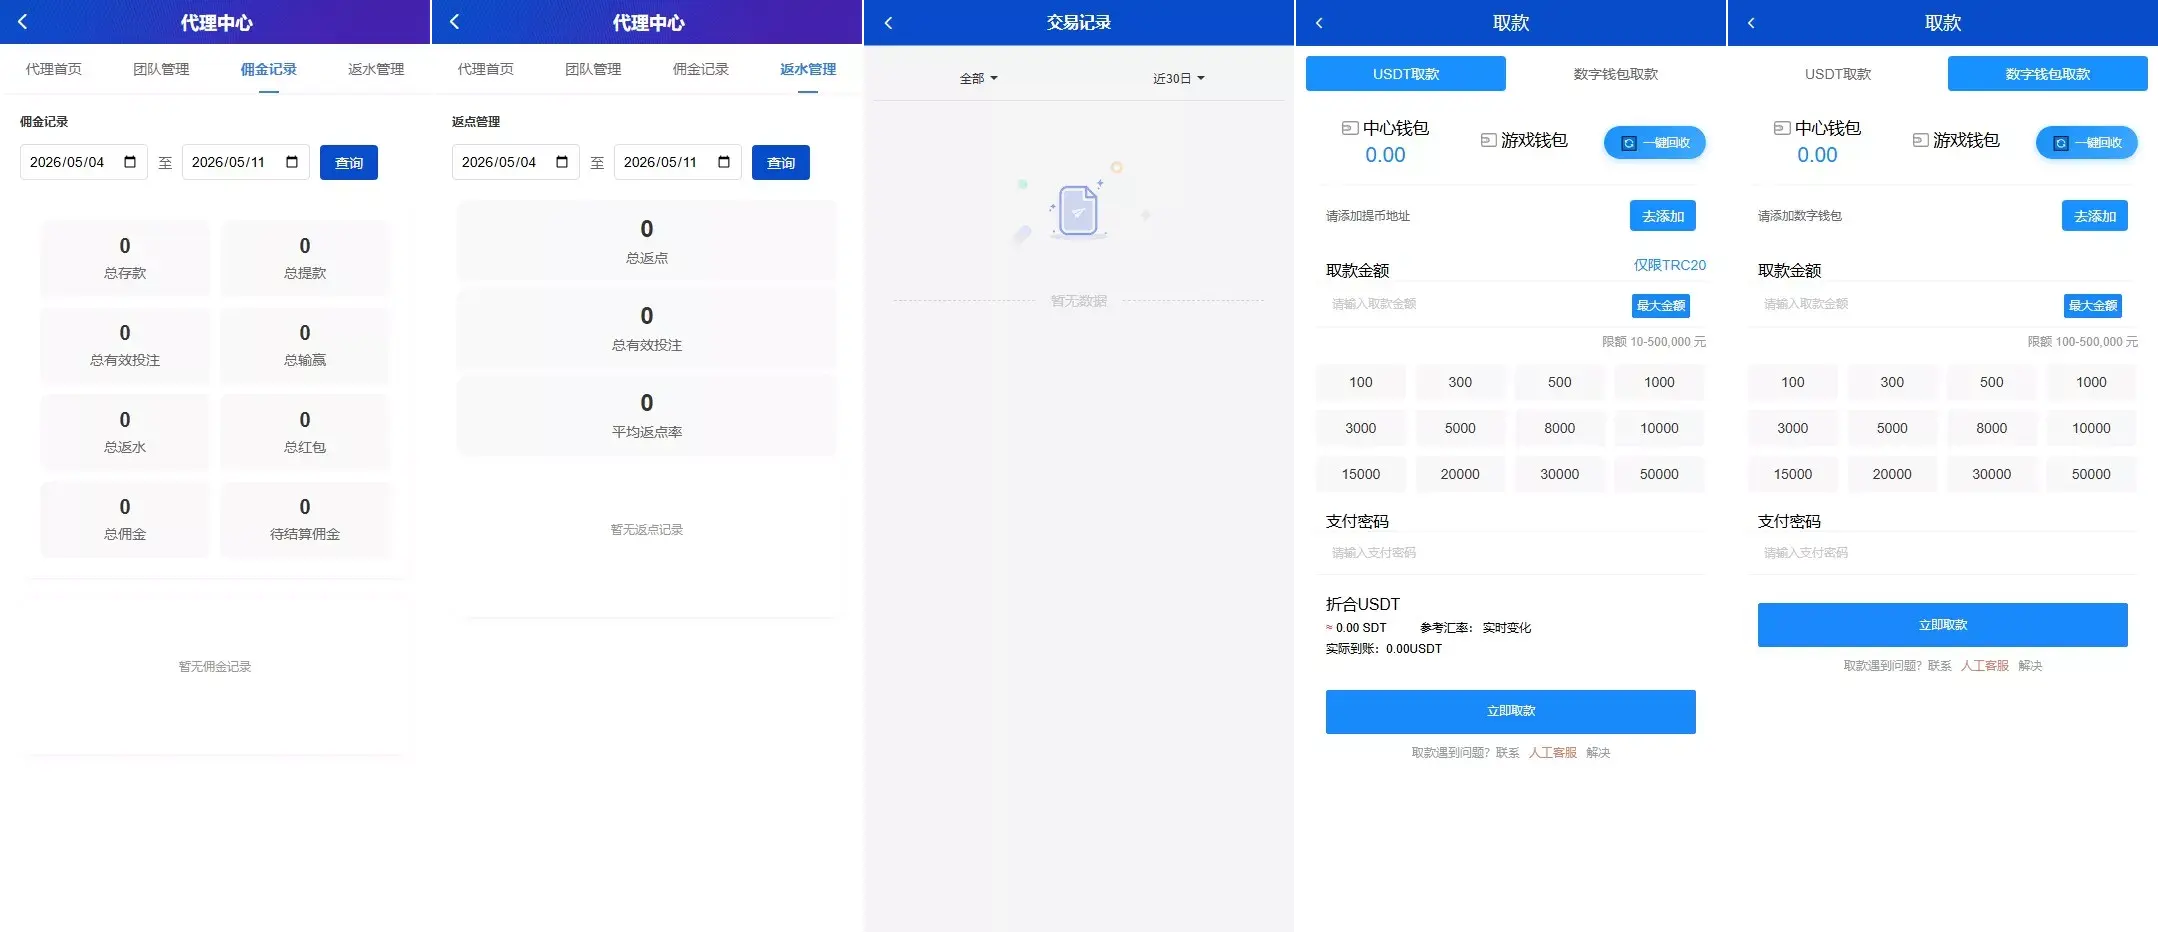Open 代理首页 tab in rebate management screen
Image resolution: width=2158 pixels, height=932 pixels.
click(x=486, y=69)
